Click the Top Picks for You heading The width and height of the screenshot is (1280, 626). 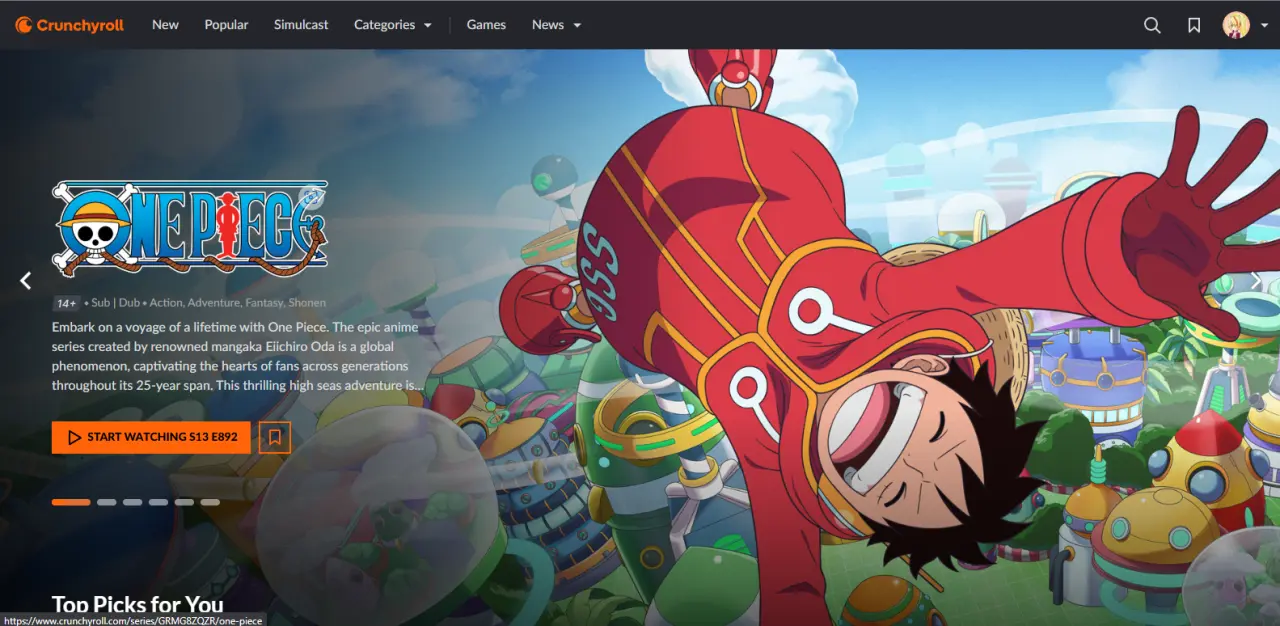tap(138, 604)
